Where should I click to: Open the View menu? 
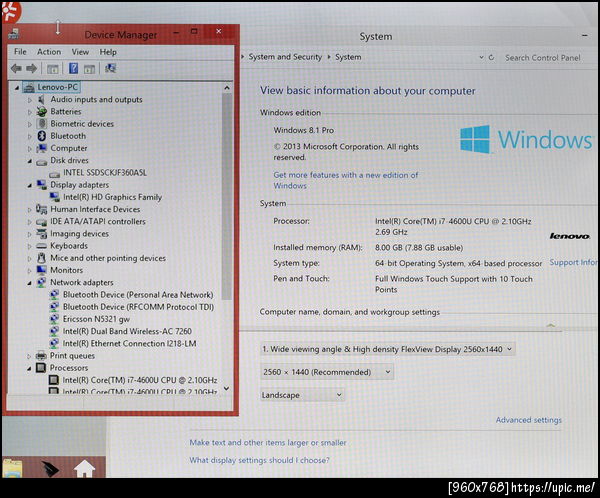[80, 52]
